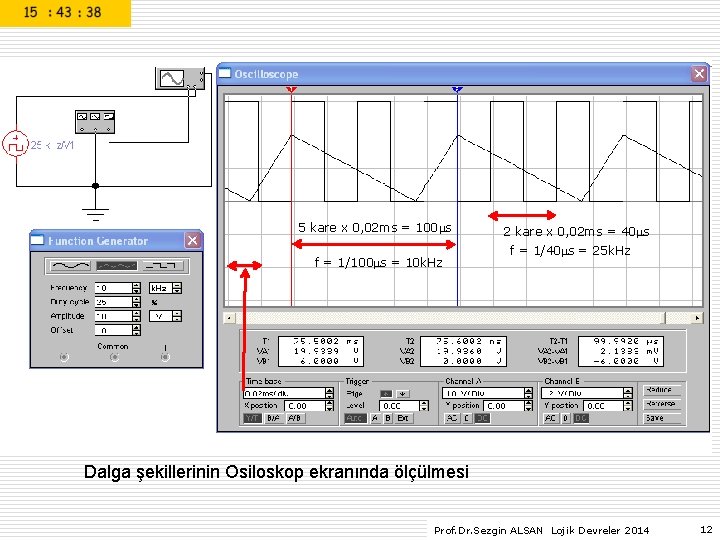Adjust Channel A Y position stepper
Screen dimensions: 720x540
pyautogui.click(x=529, y=405)
